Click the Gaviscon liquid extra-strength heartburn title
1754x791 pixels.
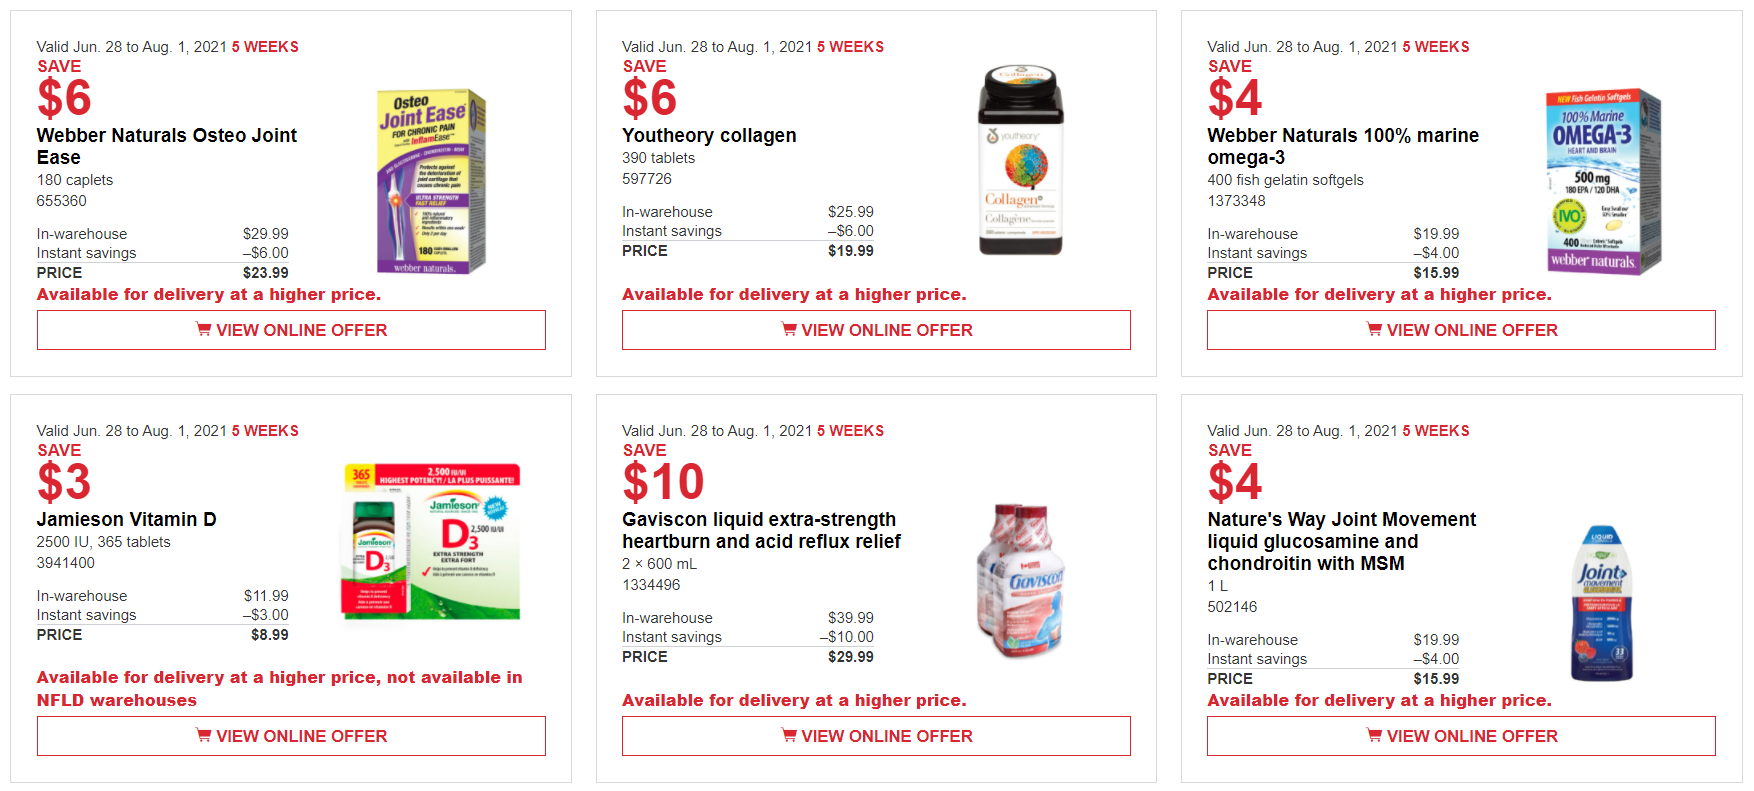pyautogui.click(x=761, y=530)
